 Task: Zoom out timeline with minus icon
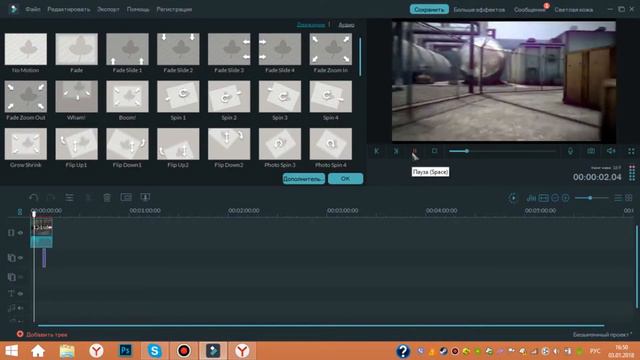pos(555,198)
